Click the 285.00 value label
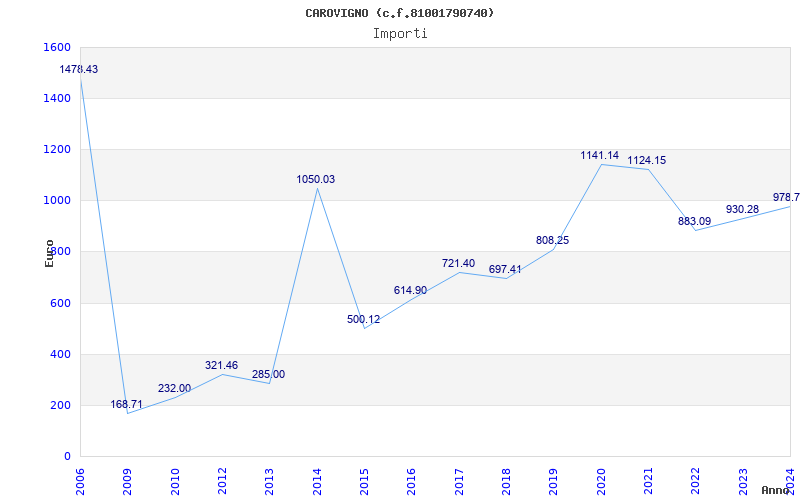Image resolution: width=800 pixels, height=500 pixels. pos(268,375)
